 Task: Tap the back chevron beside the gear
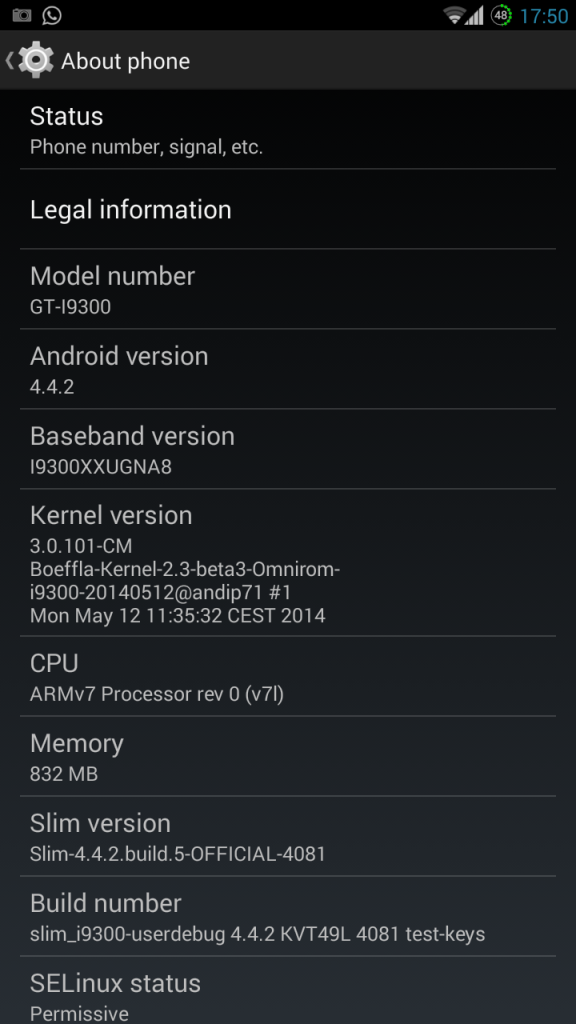pyautogui.click(x=9, y=60)
